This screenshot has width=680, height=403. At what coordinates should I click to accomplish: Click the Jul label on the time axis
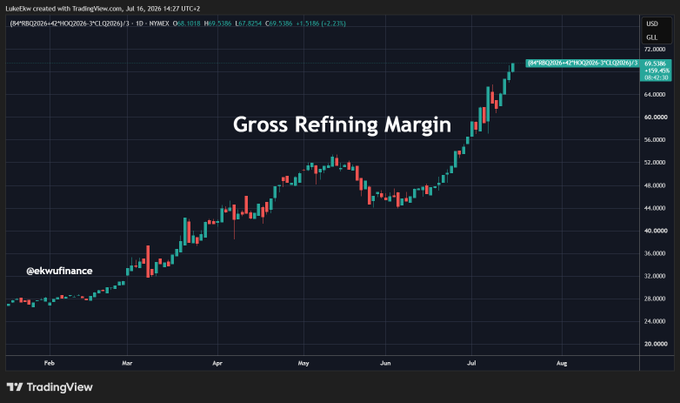[x=471, y=363]
